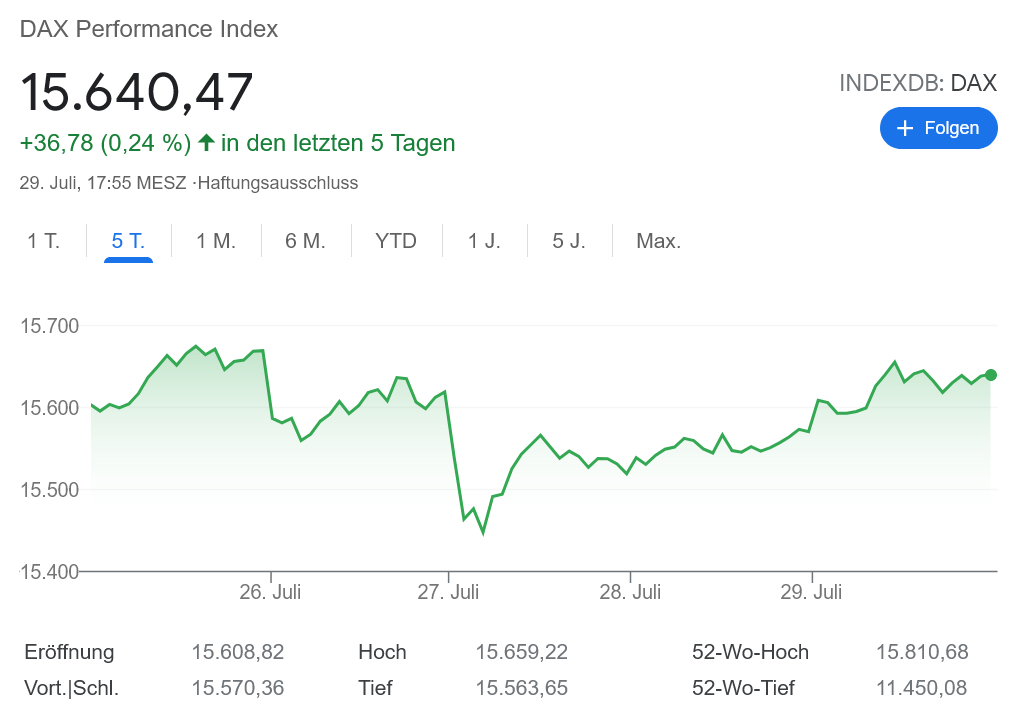Click the Tief value 15.563,65
The image size is (1012, 720).
point(521,688)
